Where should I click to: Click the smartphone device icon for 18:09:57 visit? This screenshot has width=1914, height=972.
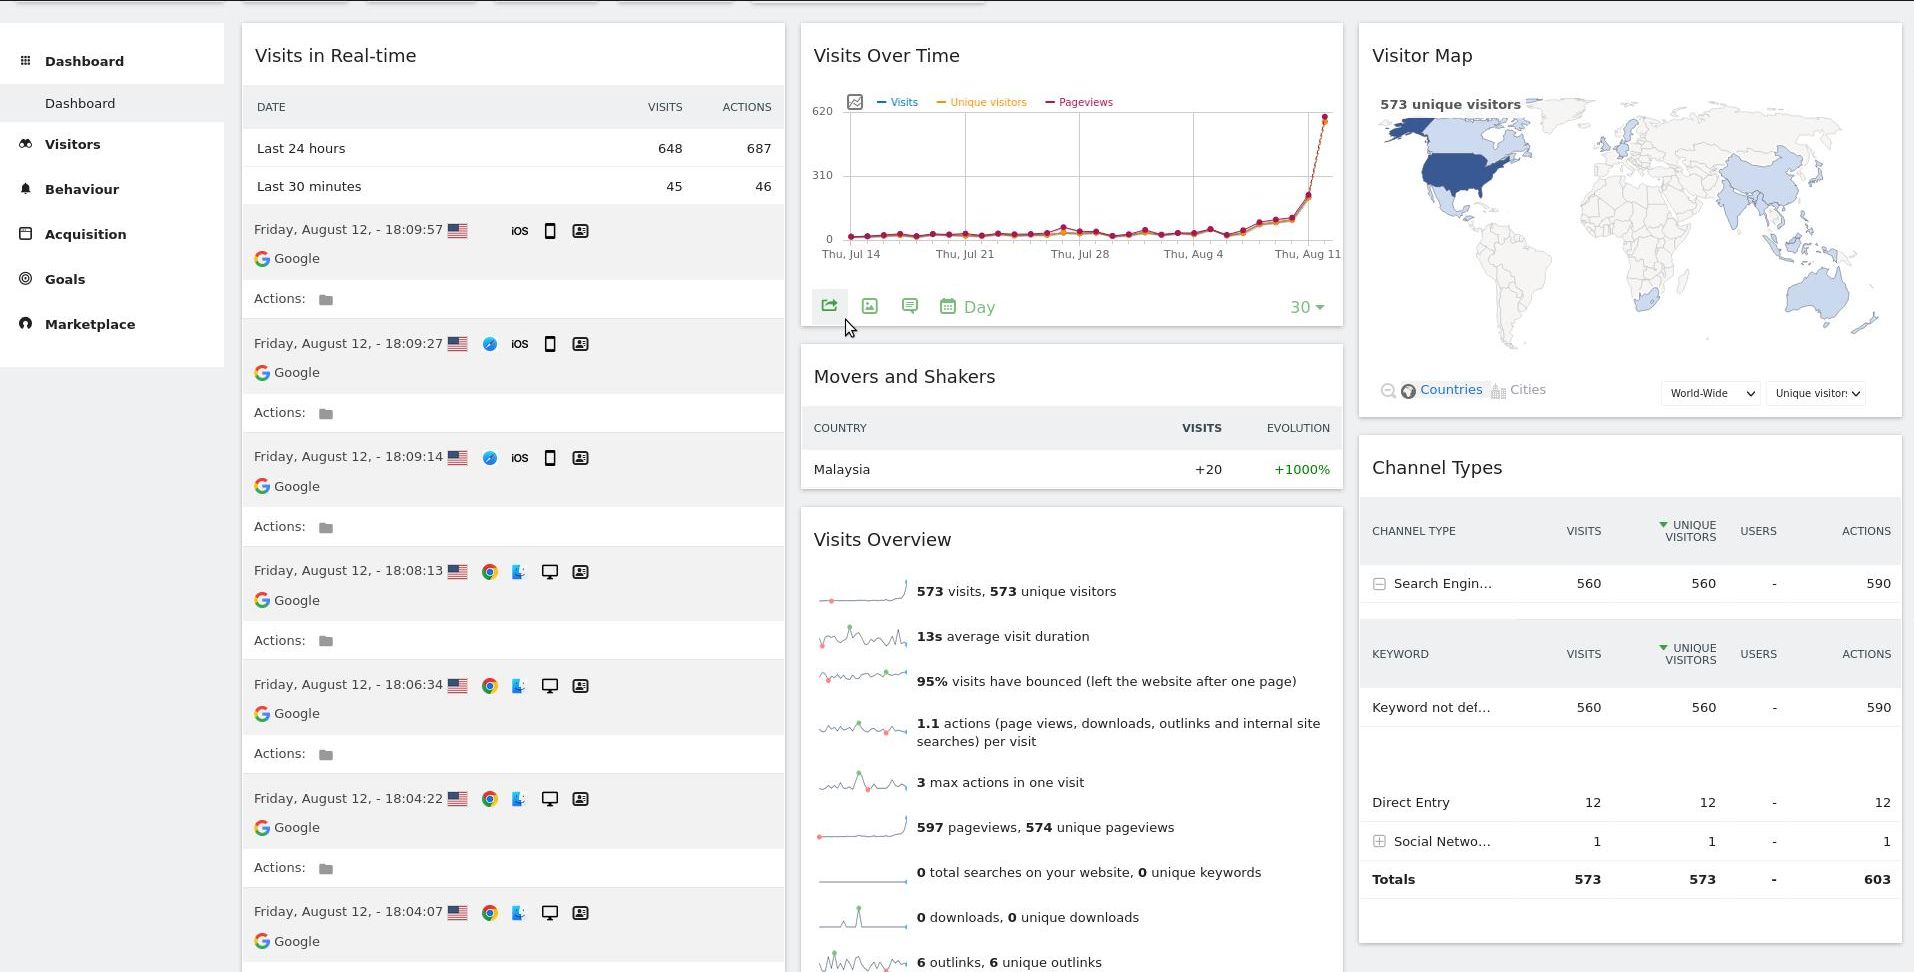550,231
